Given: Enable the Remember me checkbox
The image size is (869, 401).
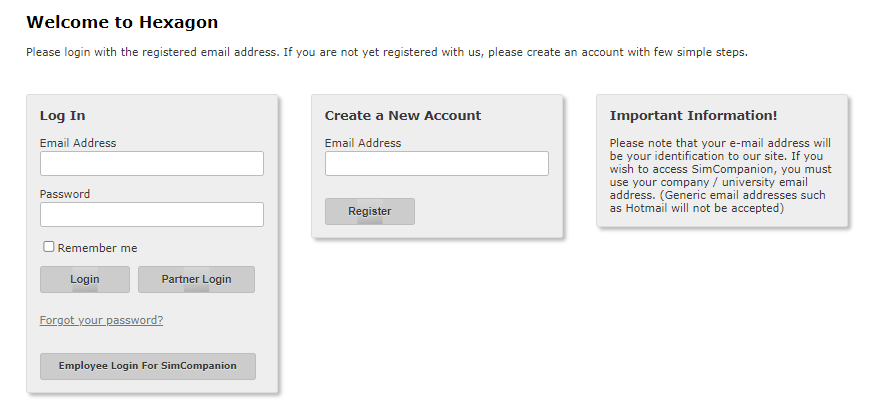Looking at the screenshot, I should point(48,247).
